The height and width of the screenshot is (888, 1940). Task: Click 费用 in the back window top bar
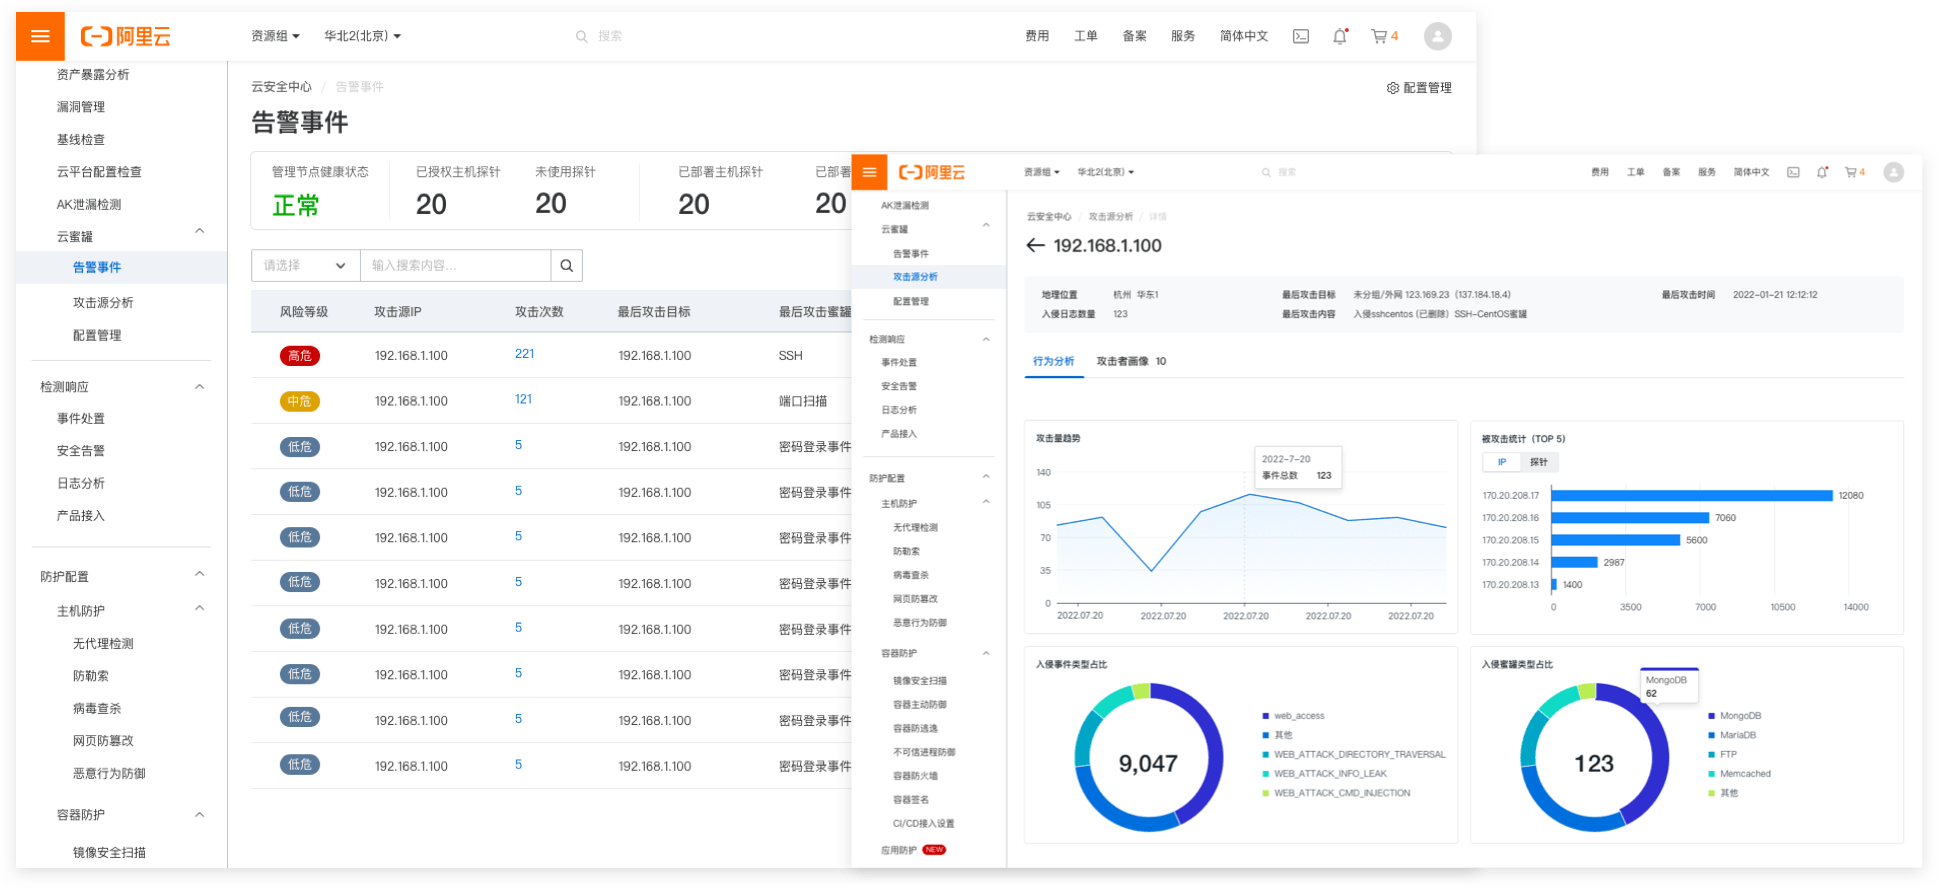(1036, 37)
